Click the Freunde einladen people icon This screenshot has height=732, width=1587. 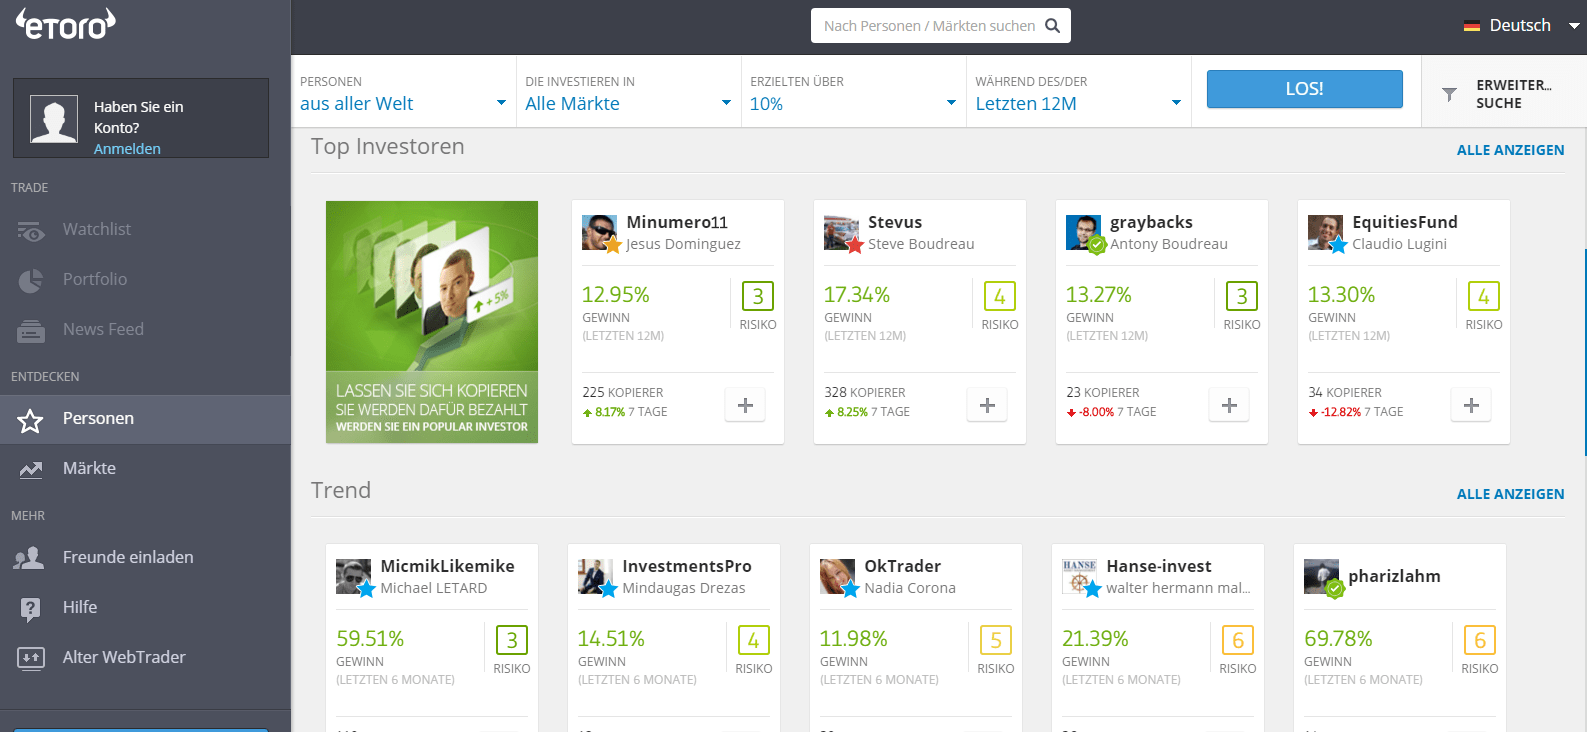coord(29,558)
